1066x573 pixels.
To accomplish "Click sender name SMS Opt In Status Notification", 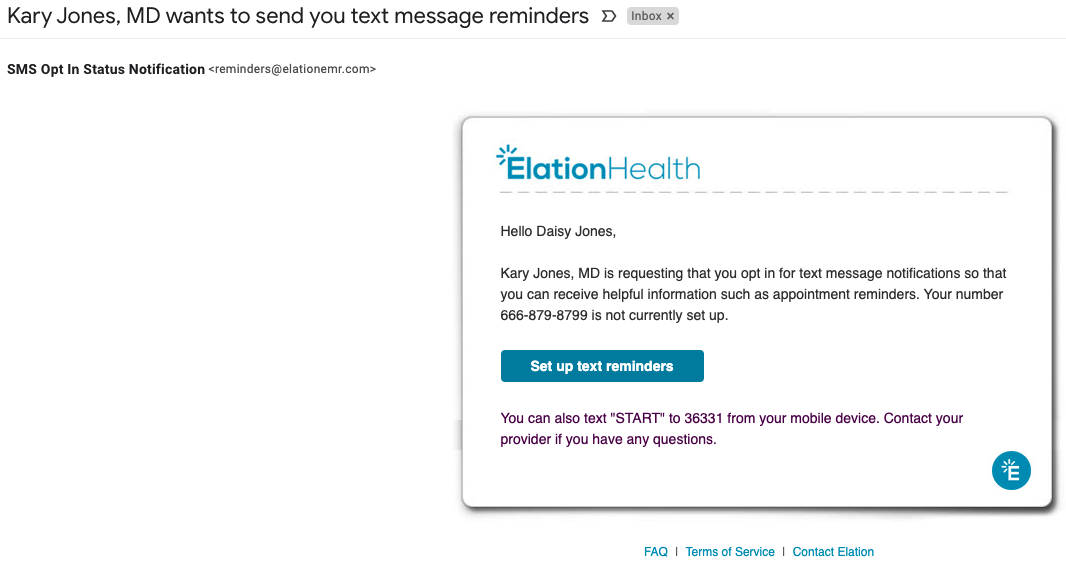I will (106, 70).
